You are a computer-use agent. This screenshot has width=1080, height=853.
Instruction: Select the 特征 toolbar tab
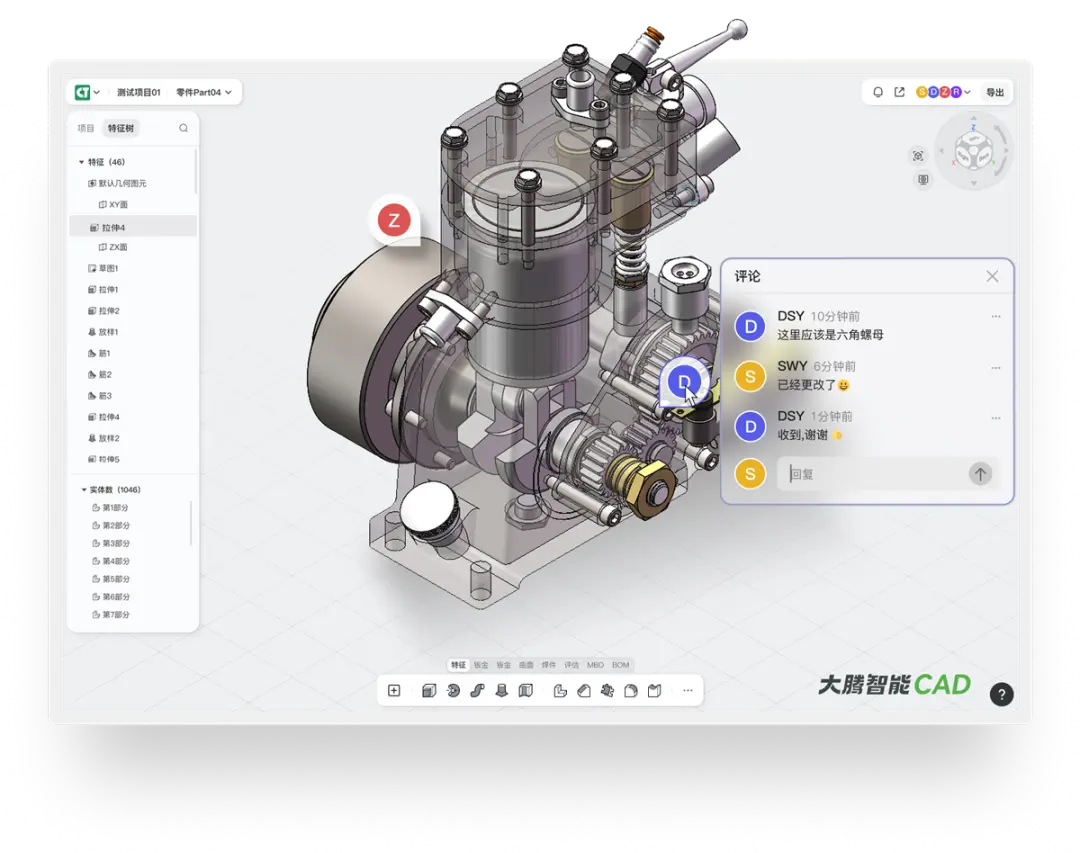tap(459, 665)
